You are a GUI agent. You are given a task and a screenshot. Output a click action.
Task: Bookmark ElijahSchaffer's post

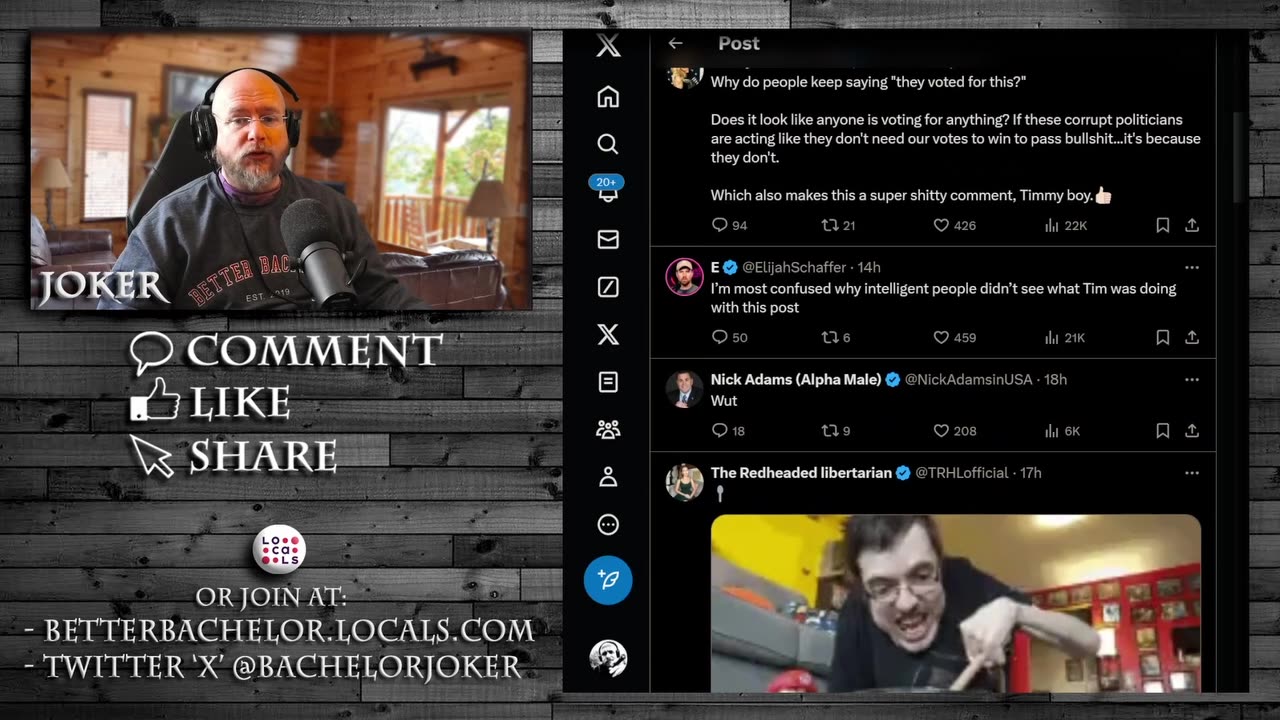(1162, 338)
